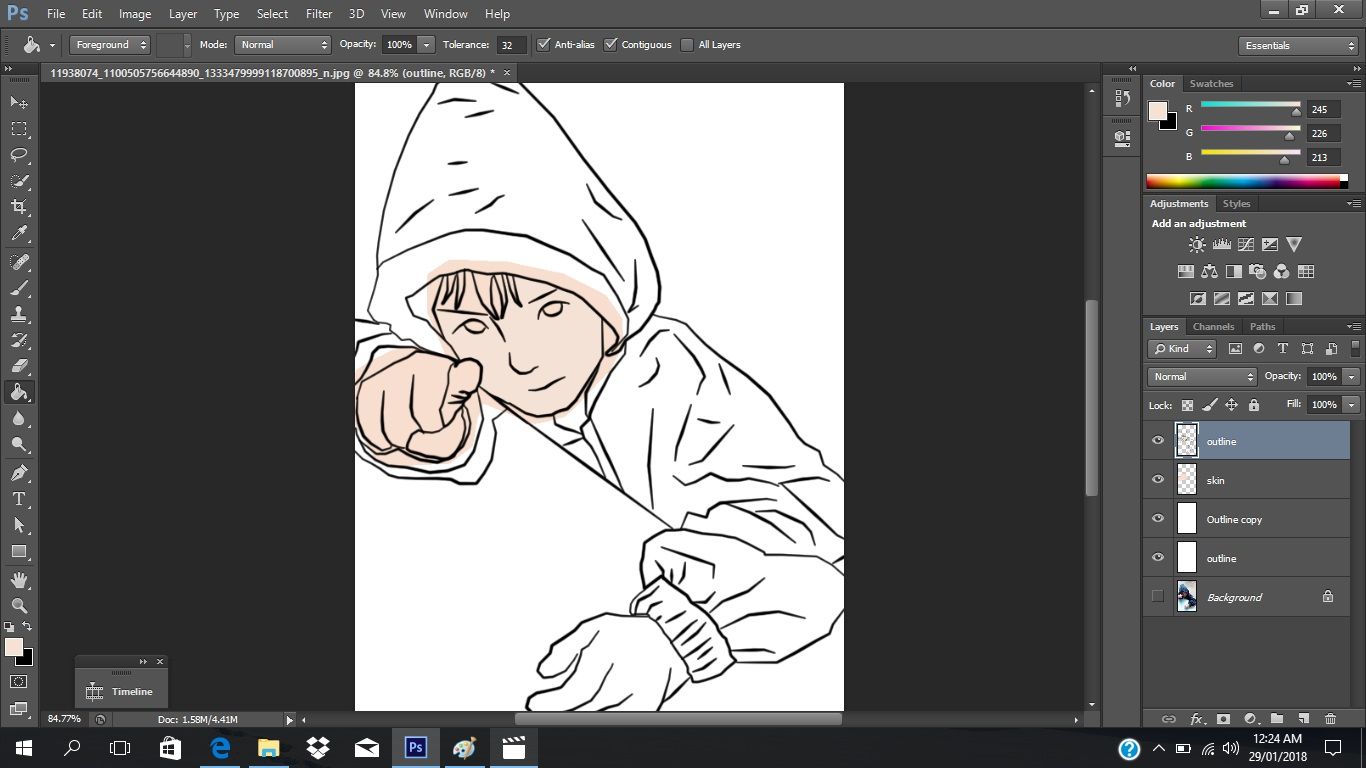The width and height of the screenshot is (1366, 768).
Task: Select the Zoom tool
Action: point(19,606)
